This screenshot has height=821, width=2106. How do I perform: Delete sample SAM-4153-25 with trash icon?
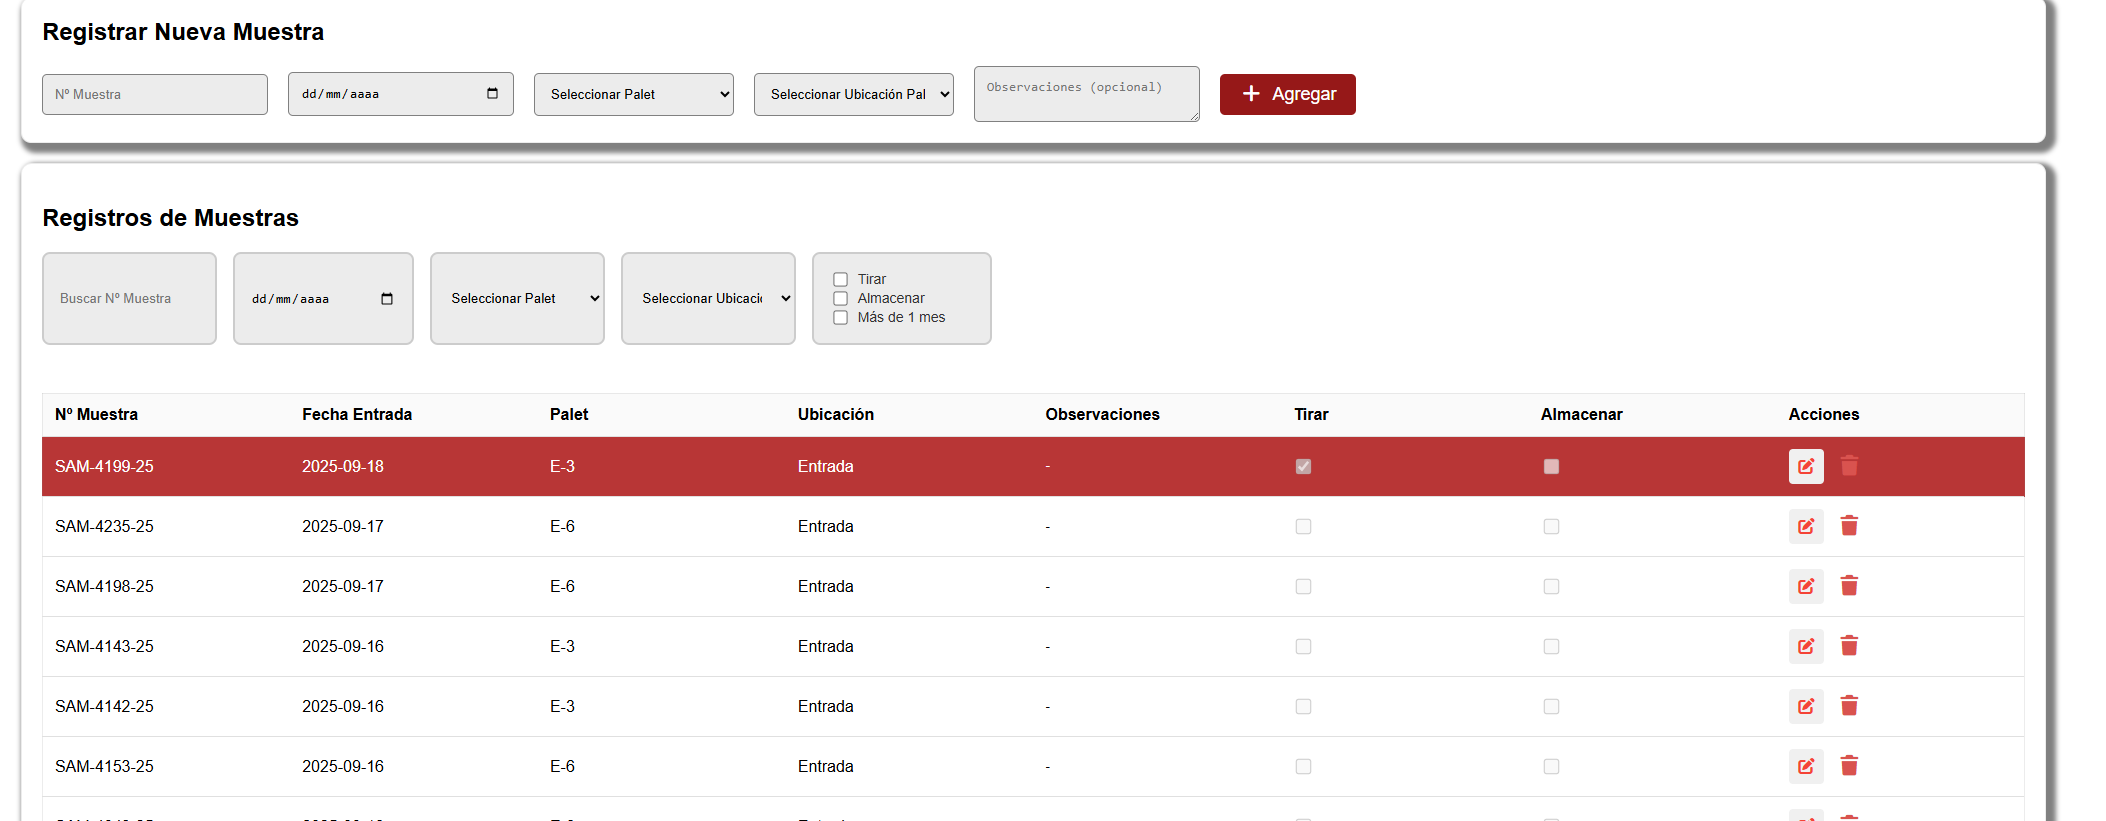(1849, 766)
